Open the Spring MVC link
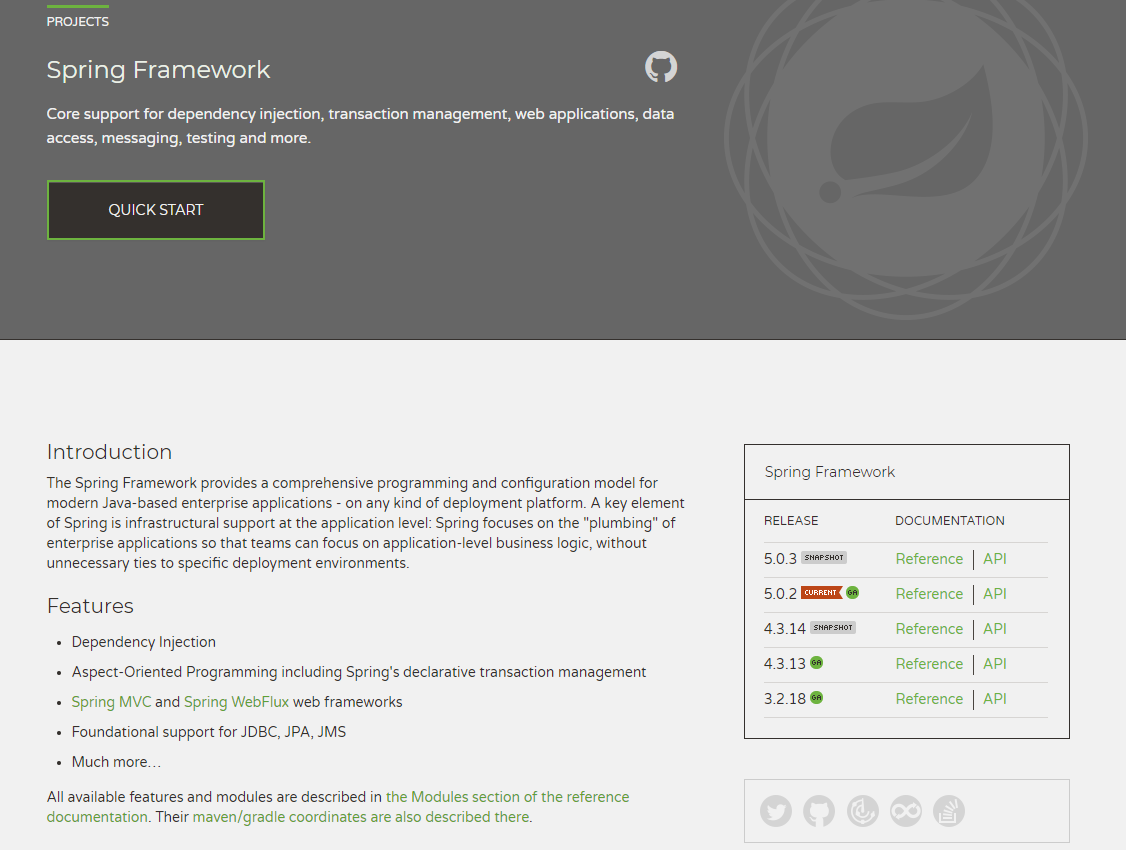 pyautogui.click(x=111, y=702)
